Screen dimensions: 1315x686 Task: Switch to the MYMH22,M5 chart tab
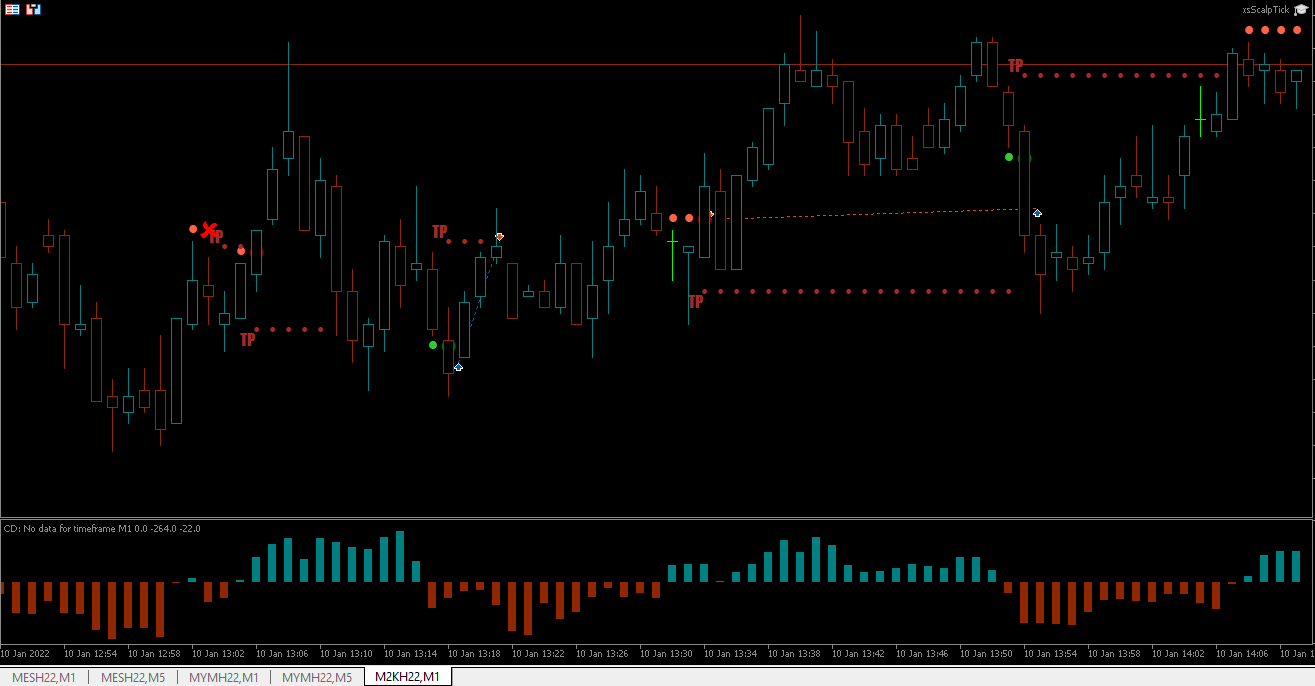(x=317, y=677)
